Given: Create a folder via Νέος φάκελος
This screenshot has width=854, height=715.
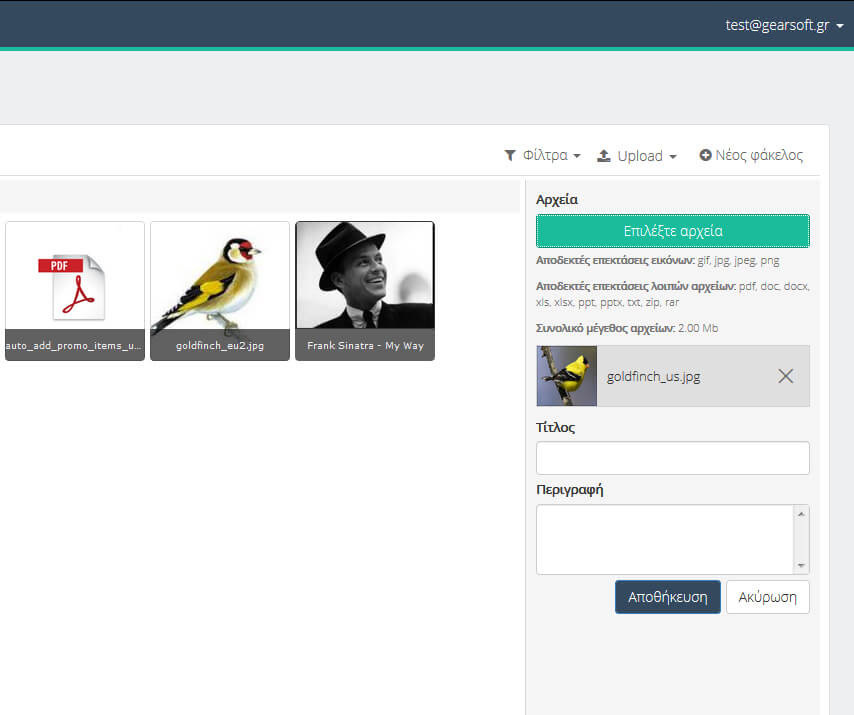Looking at the screenshot, I should click(x=751, y=155).
